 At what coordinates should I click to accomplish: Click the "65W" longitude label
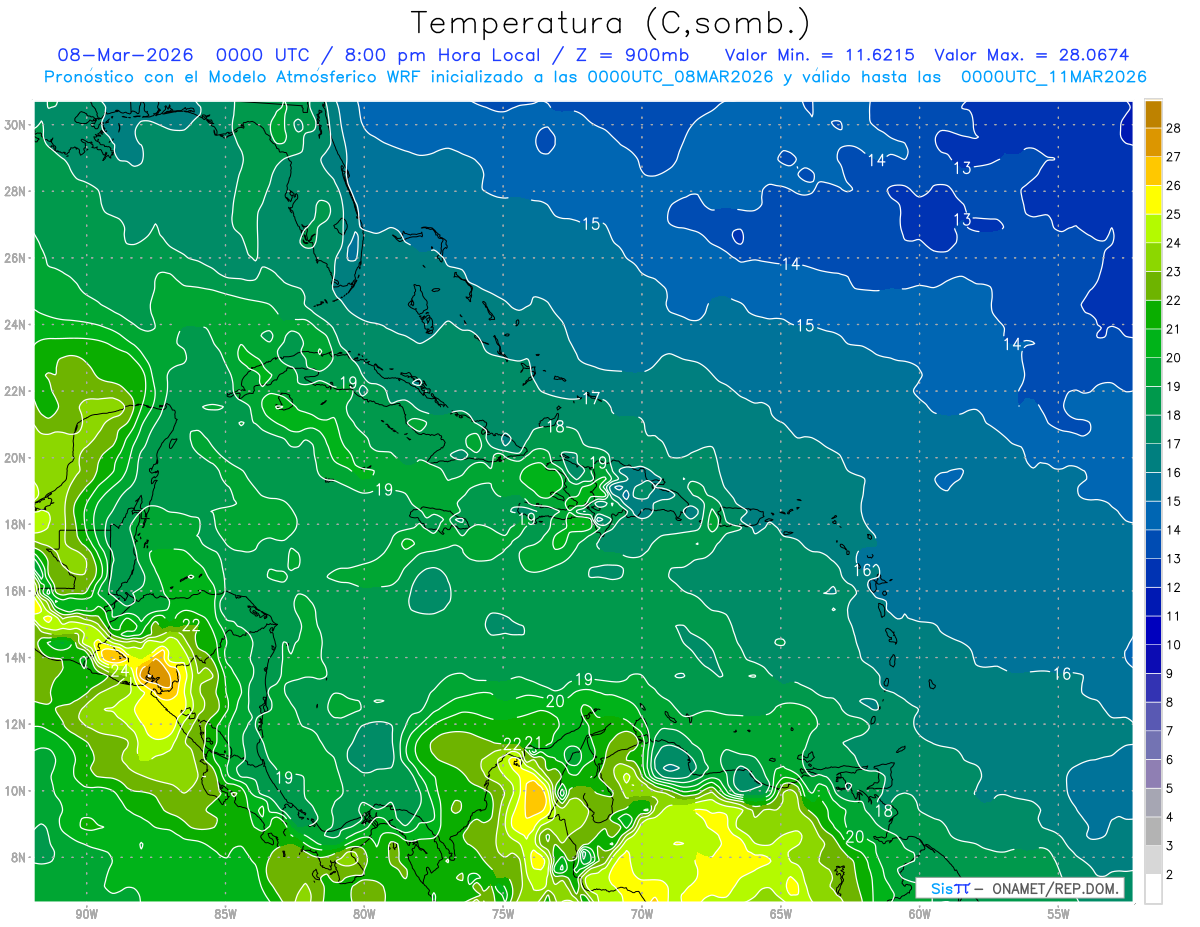(781, 914)
